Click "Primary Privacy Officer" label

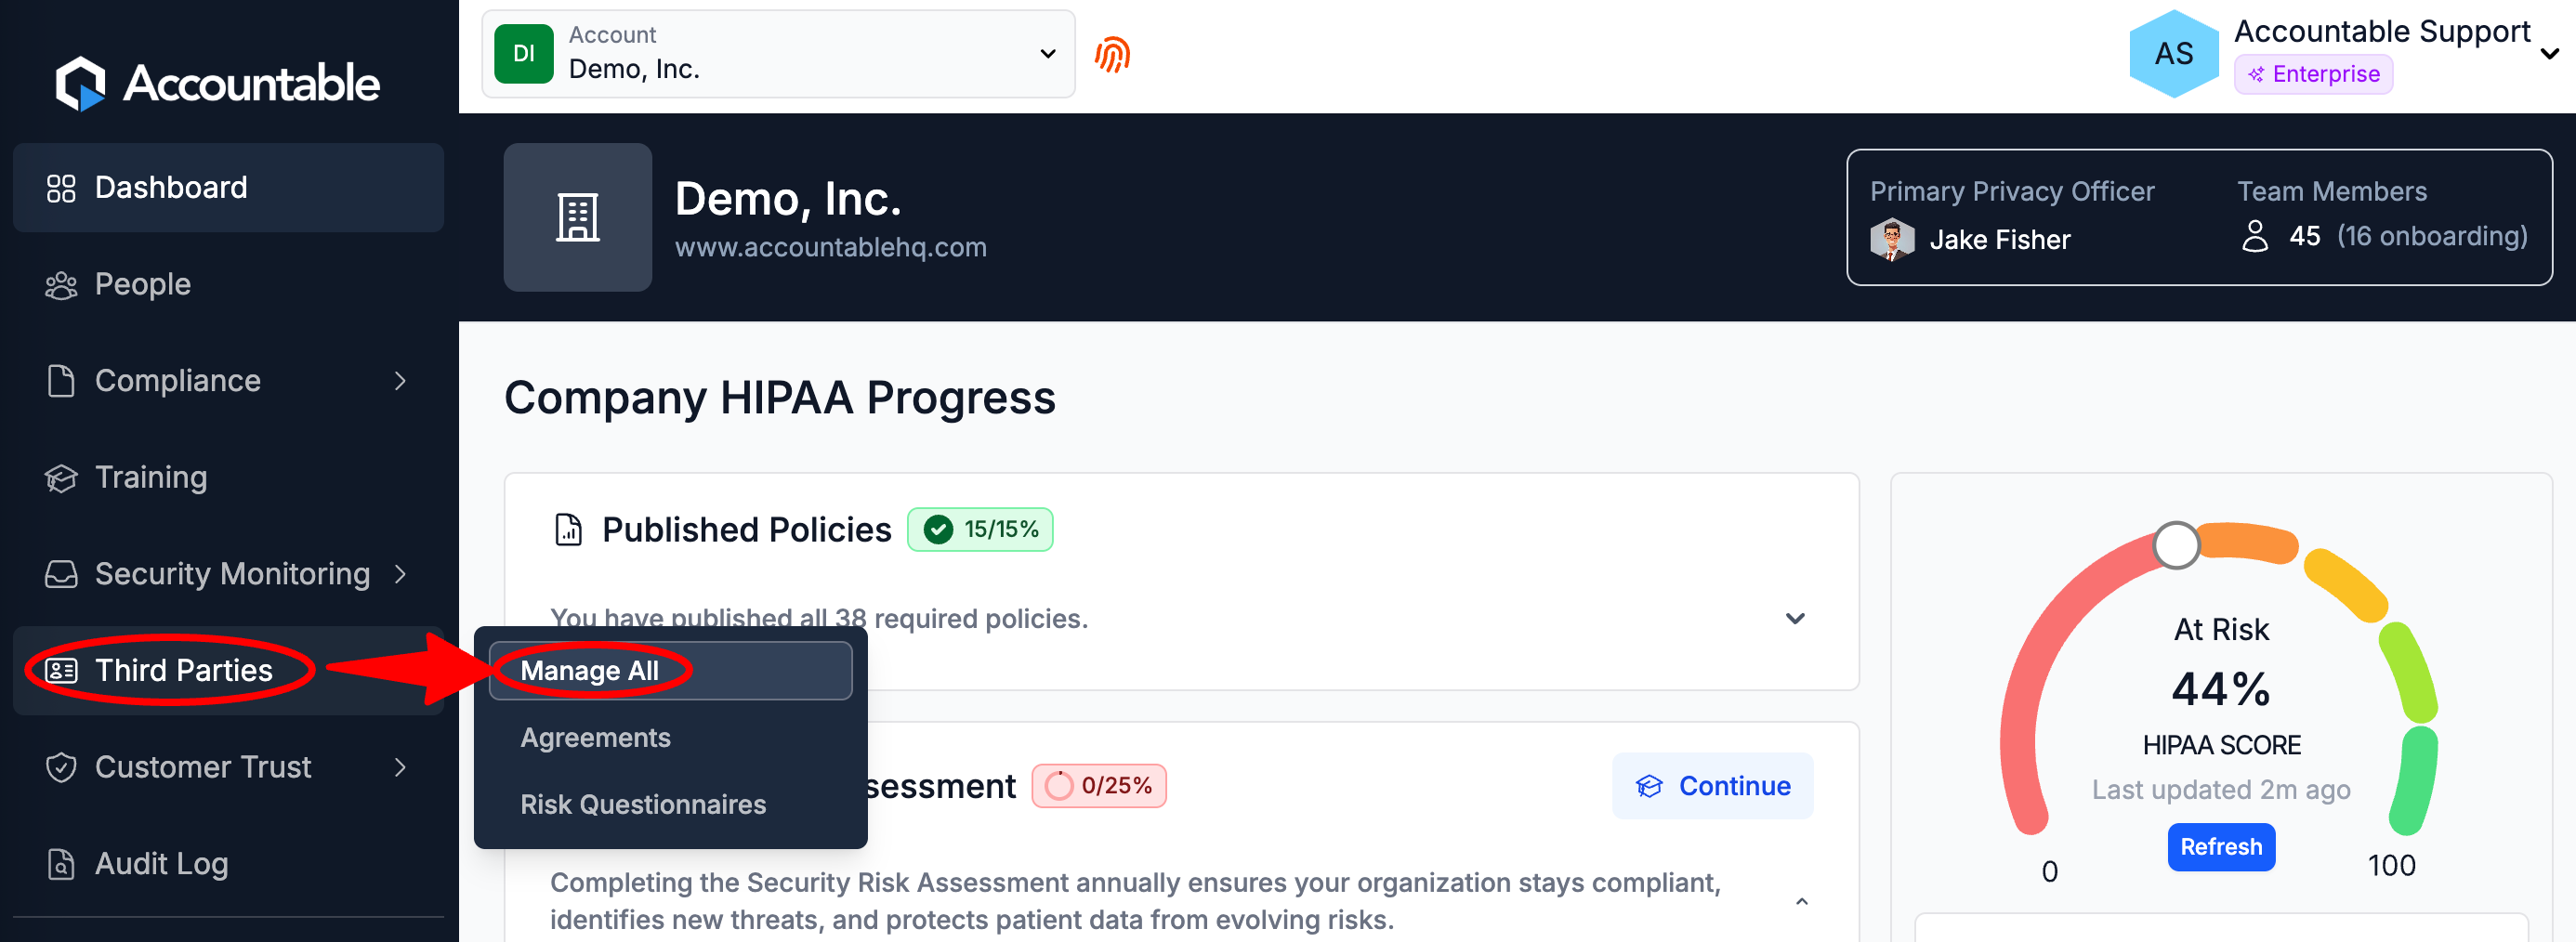2012,191
